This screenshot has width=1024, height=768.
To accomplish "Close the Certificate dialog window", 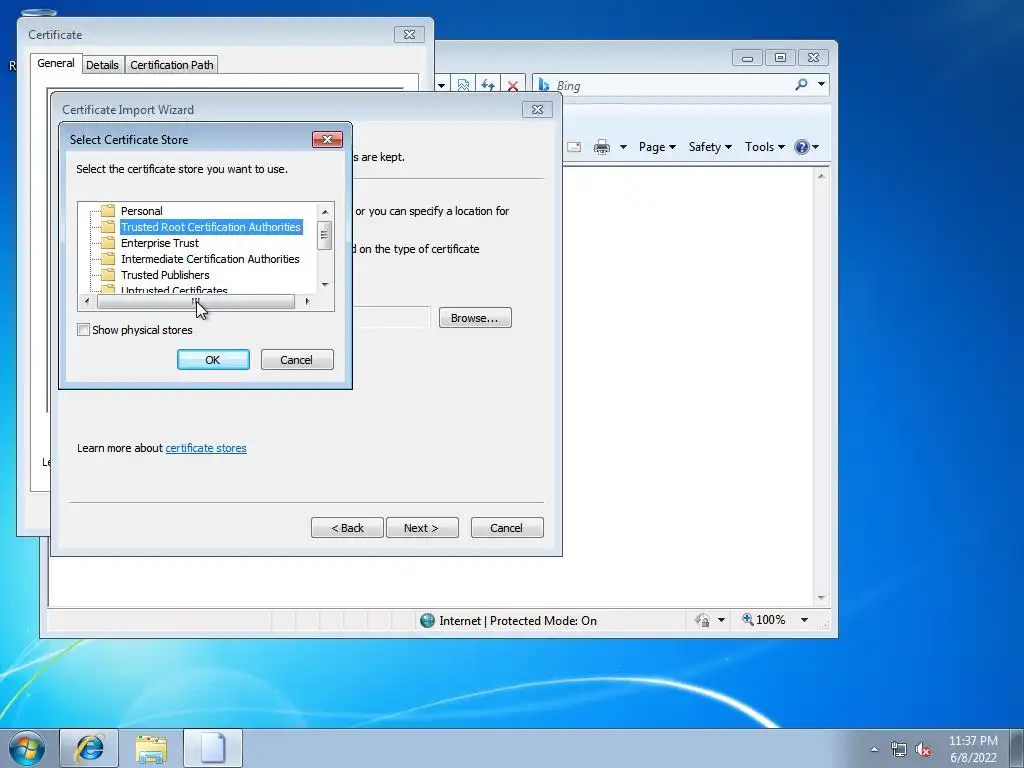I will (409, 35).
